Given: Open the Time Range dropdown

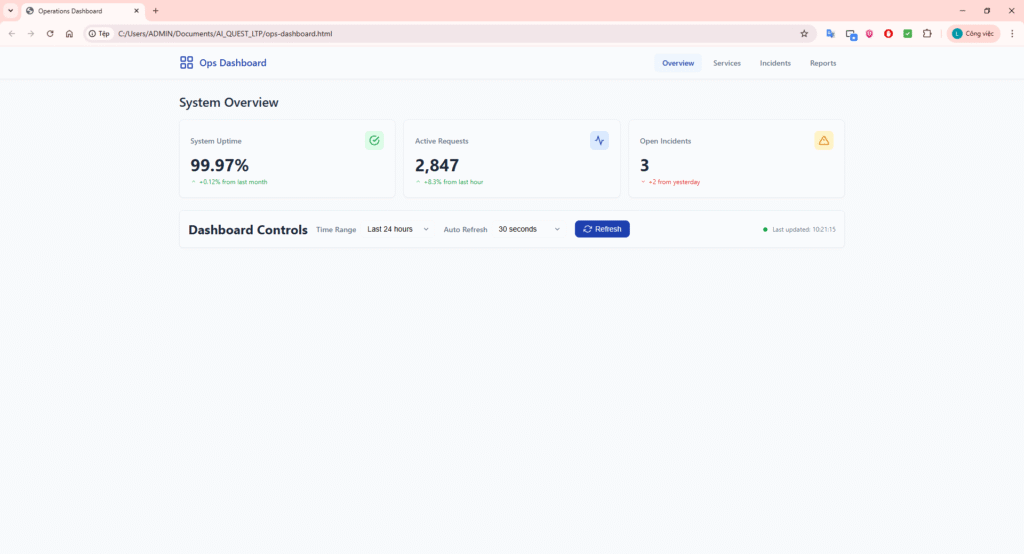Looking at the screenshot, I should [x=397, y=229].
